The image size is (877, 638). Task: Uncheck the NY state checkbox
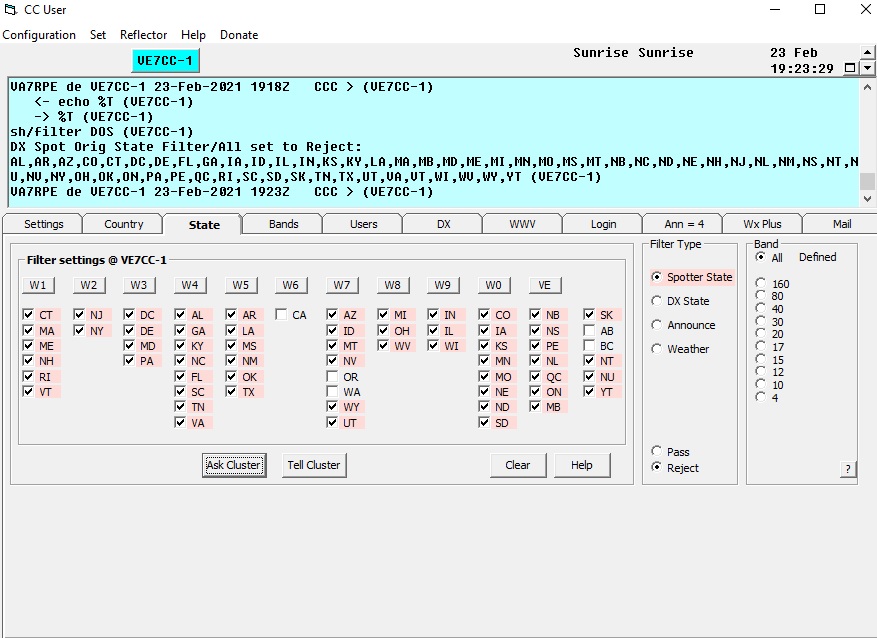pos(79,330)
